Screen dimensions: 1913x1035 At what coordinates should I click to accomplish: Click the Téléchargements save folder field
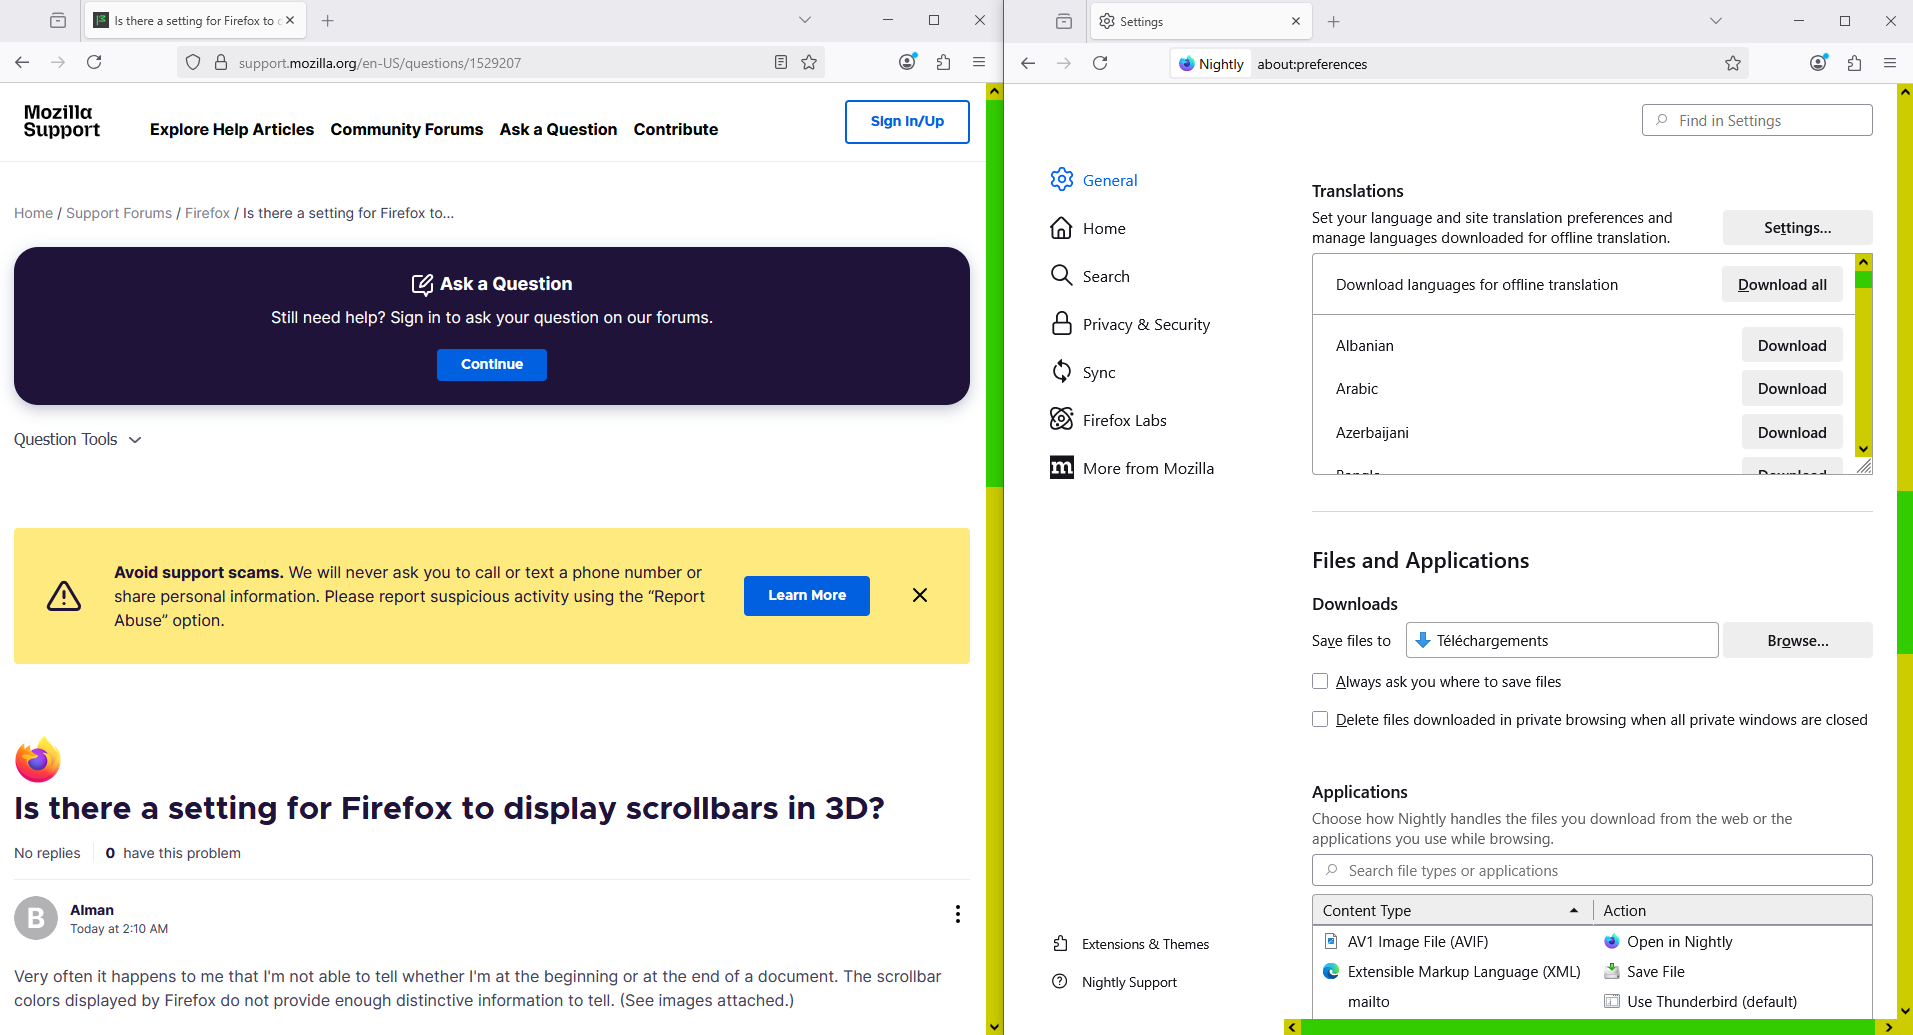pyautogui.click(x=1562, y=640)
